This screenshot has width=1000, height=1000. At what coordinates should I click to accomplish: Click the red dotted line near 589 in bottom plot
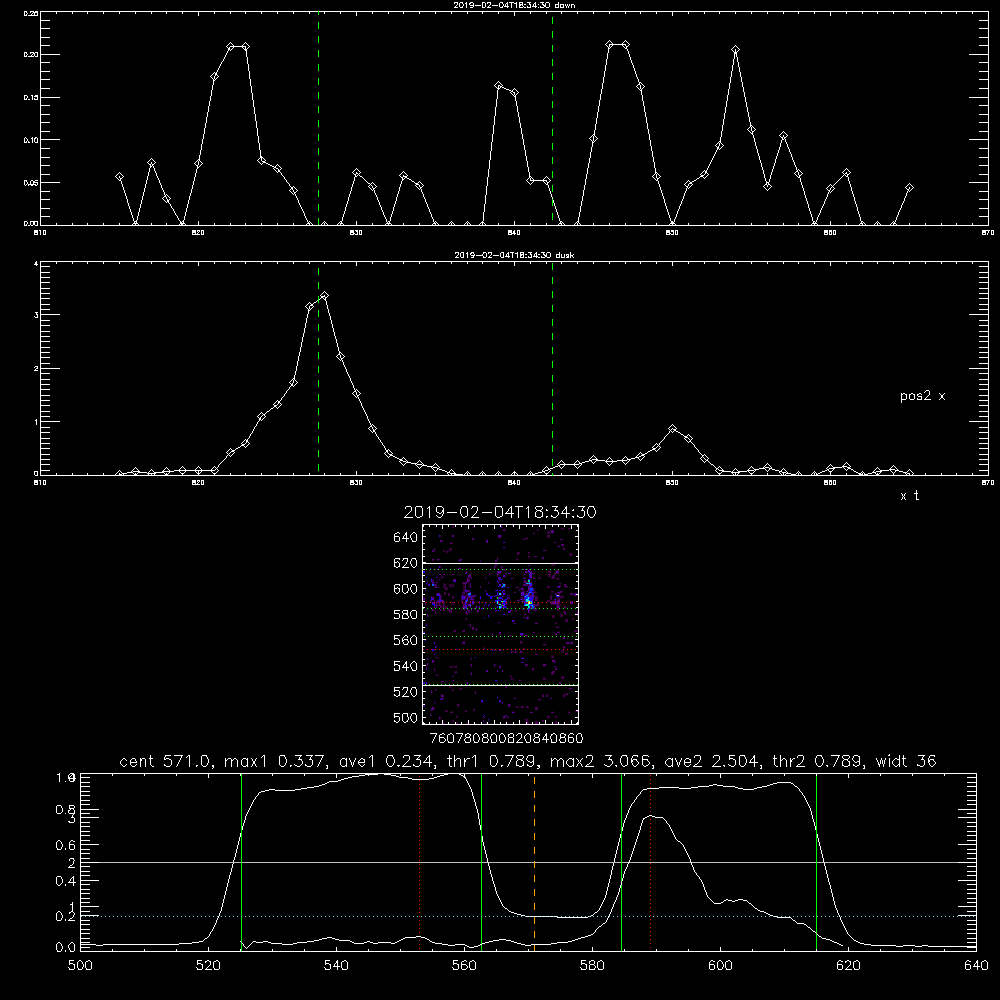click(x=651, y=861)
